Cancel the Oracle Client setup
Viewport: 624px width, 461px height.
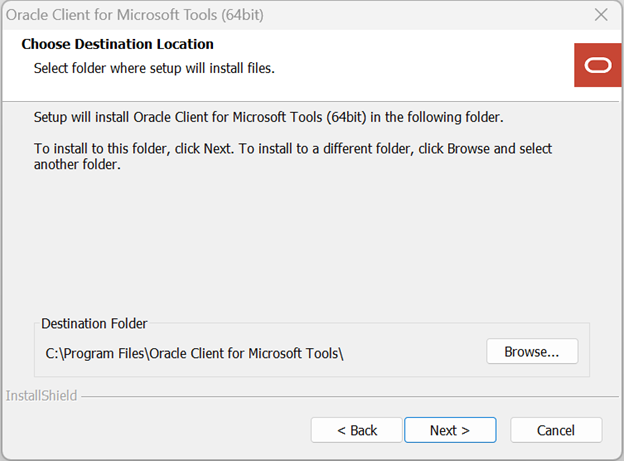pyautogui.click(x=556, y=430)
